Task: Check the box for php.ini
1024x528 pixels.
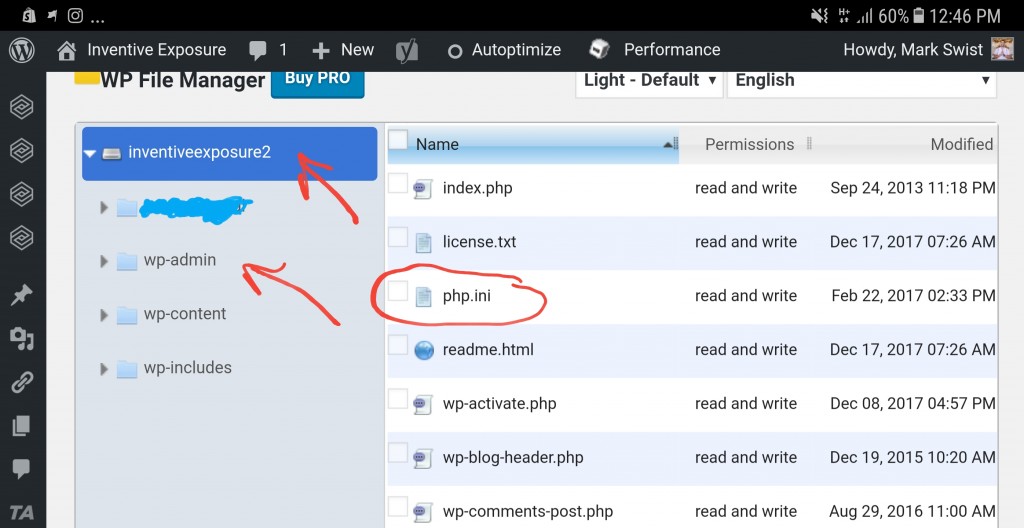Action: tap(398, 291)
